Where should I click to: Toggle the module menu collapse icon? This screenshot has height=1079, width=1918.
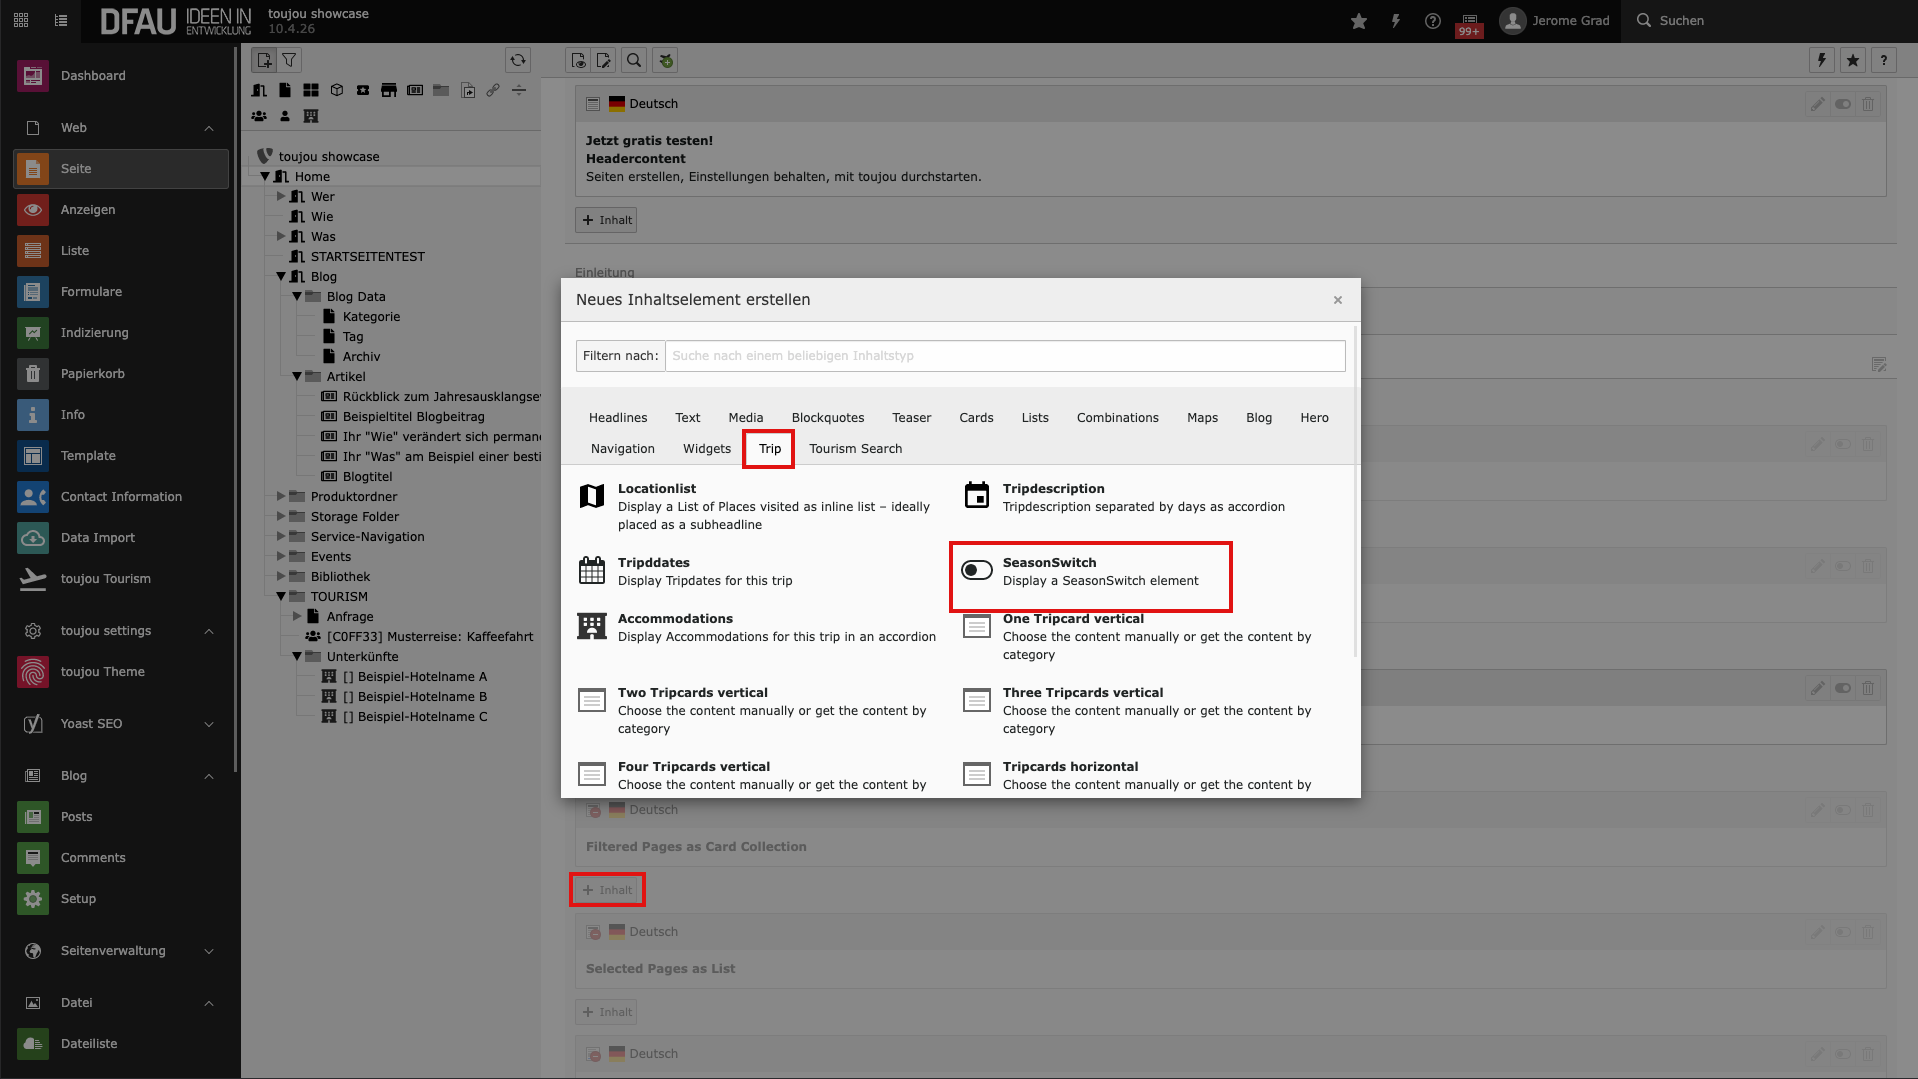click(61, 21)
